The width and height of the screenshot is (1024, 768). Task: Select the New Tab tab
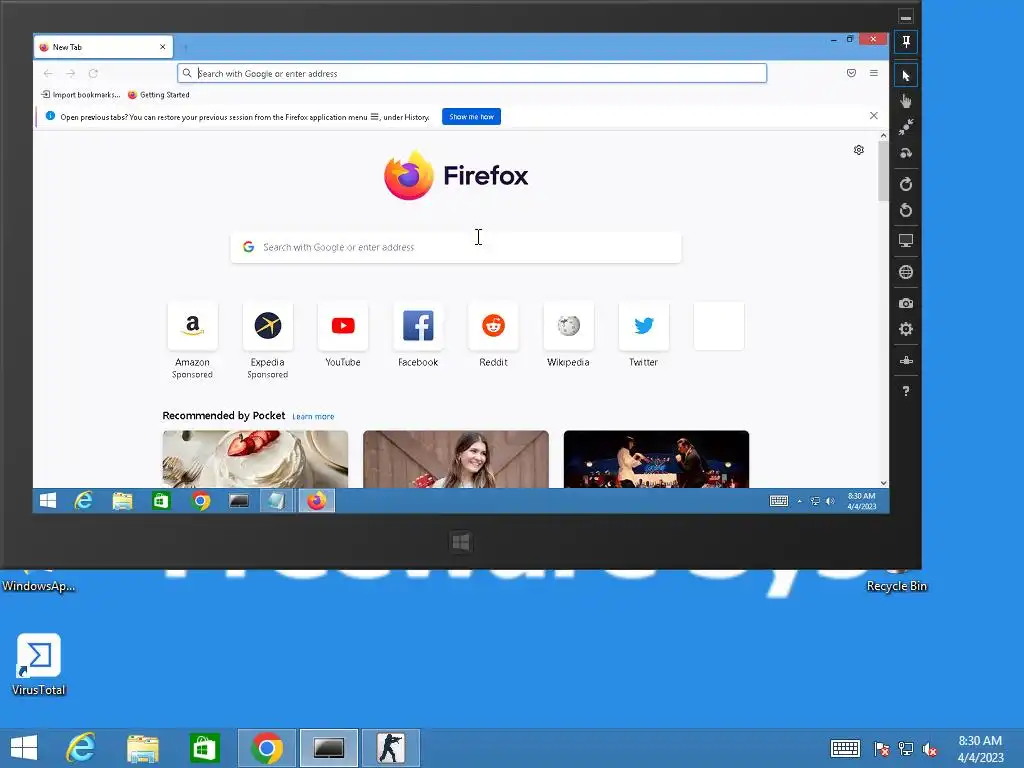pos(103,47)
